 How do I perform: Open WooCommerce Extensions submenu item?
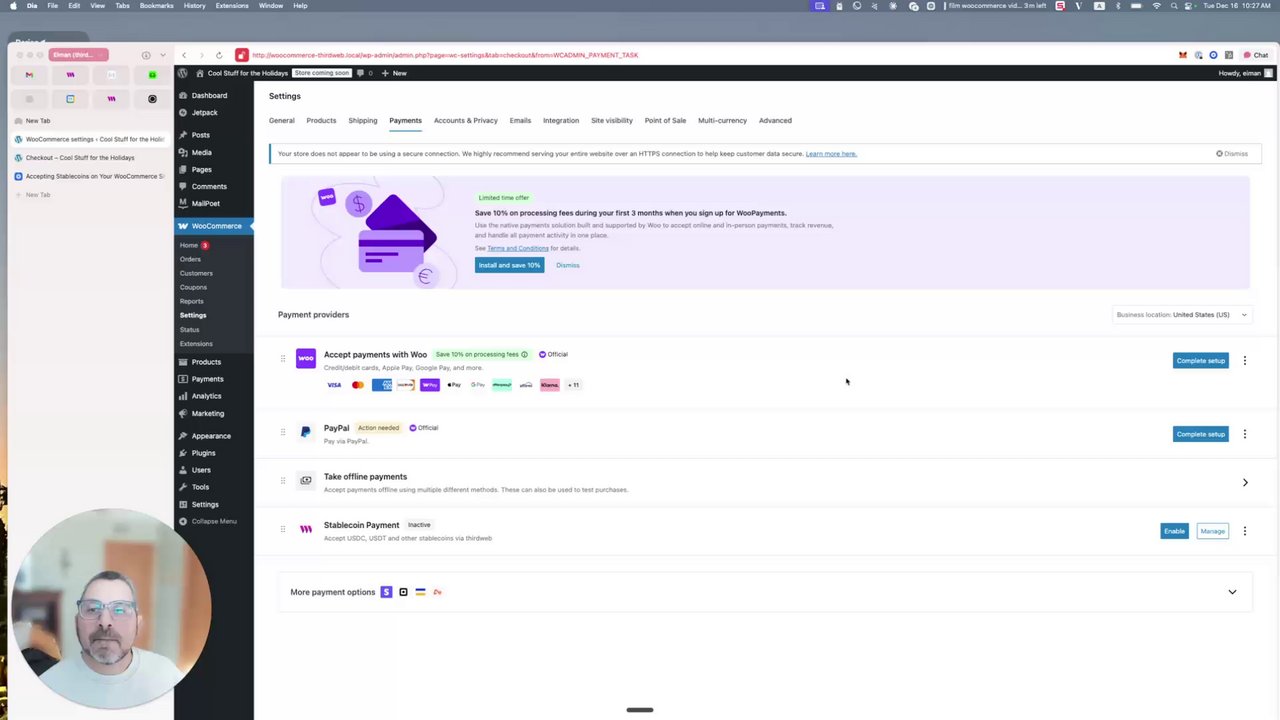[x=196, y=344]
